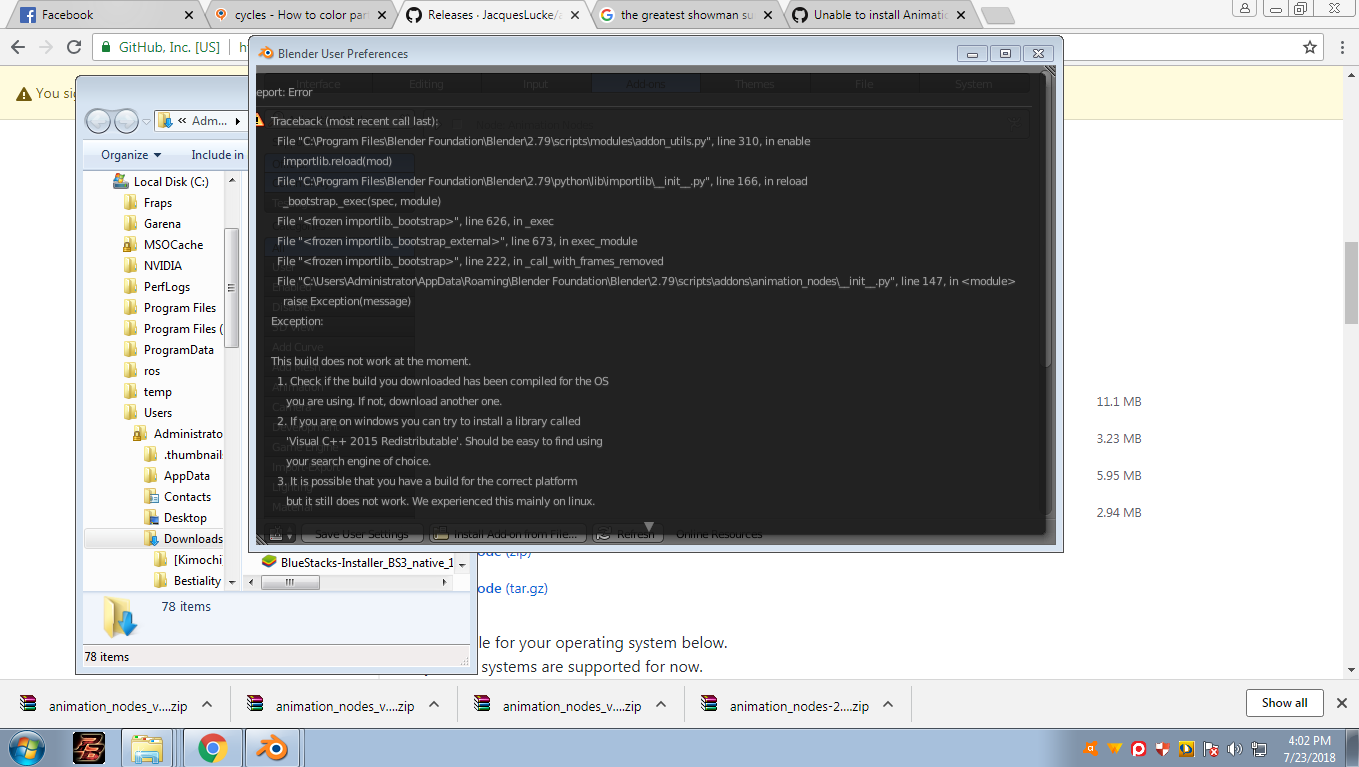Viewport: 1359px width, 767px height.
Task: Go back in the Chrome browser
Action: tap(19, 47)
